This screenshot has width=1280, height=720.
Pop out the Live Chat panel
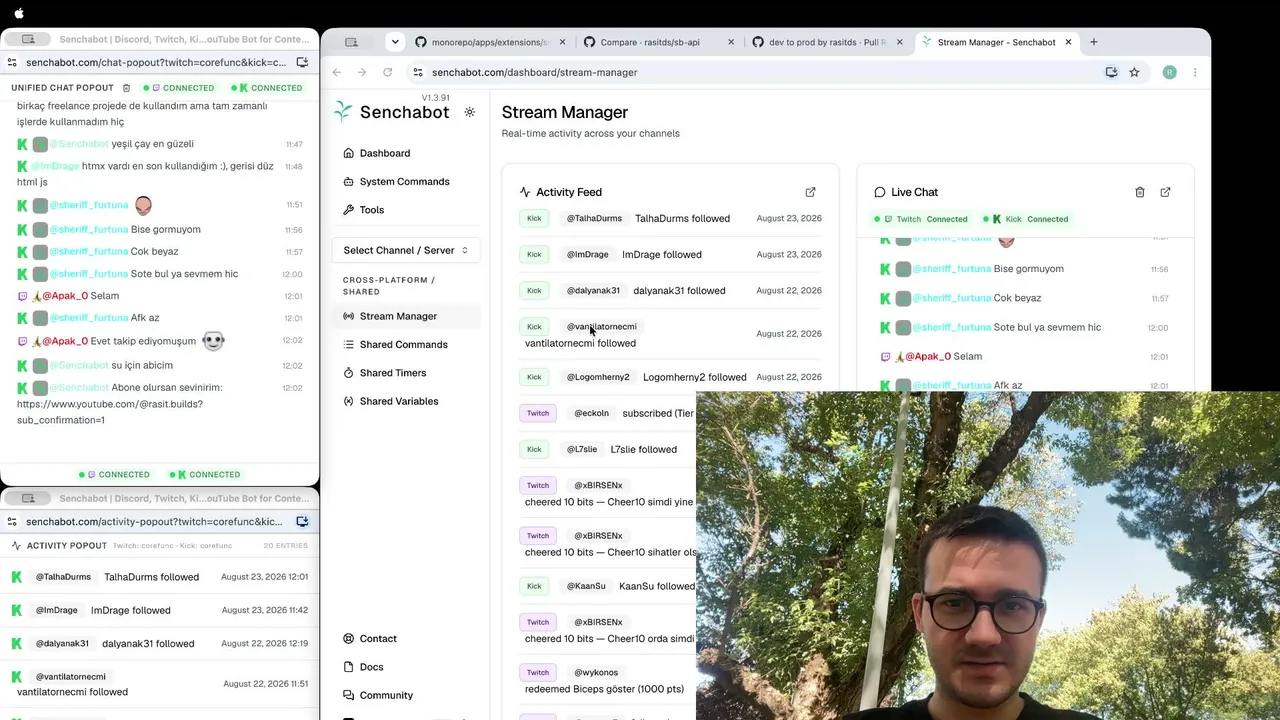click(1165, 192)
